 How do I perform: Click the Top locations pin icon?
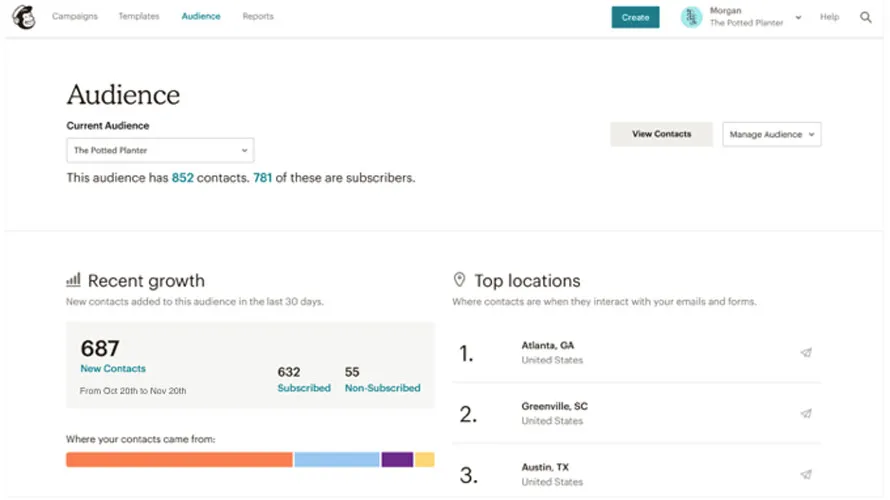(459, 280)
